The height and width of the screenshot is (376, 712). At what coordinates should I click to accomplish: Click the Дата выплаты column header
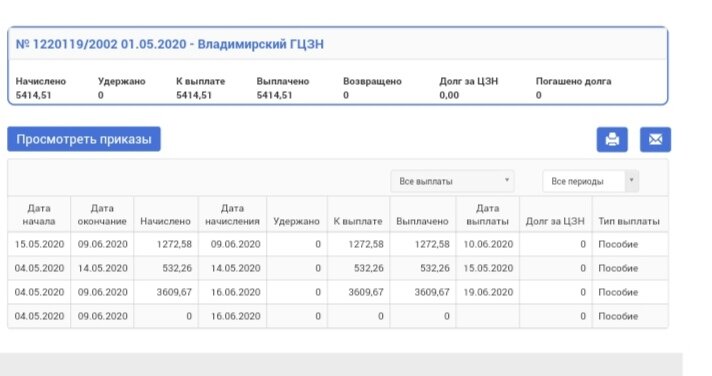488,215
